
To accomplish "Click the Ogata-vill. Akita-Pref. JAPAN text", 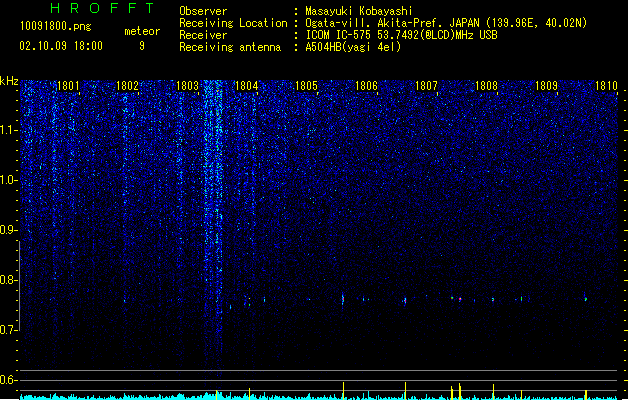I will (392, 23).
